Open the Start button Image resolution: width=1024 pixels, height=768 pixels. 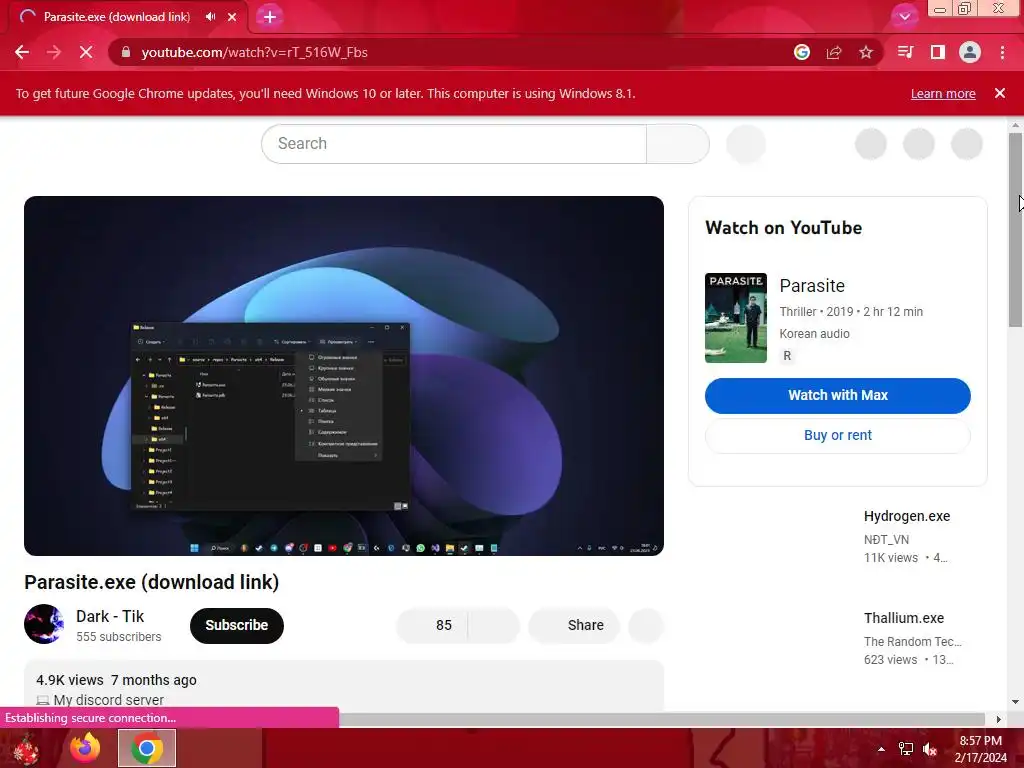click(x=26, y=748)
